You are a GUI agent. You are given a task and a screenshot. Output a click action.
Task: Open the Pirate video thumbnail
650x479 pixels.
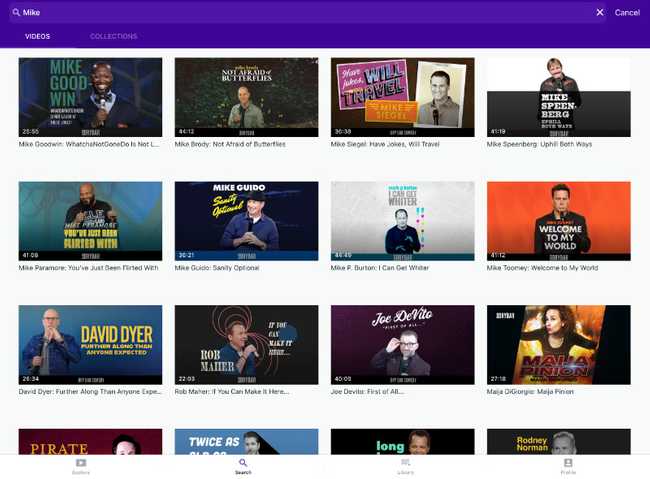[90, 442]
